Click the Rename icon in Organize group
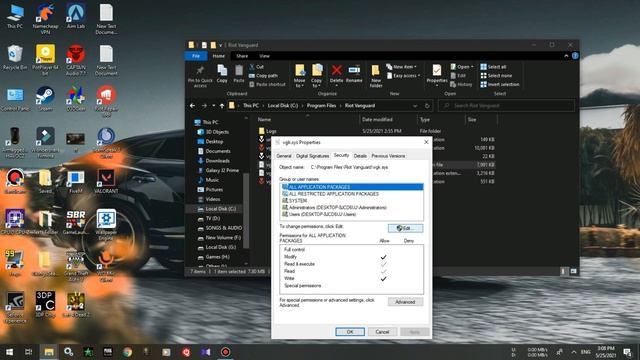 pos(354,70)
